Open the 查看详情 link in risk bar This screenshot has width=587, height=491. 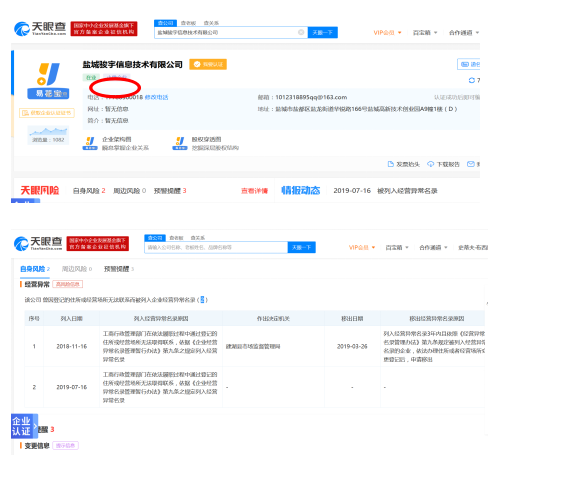[x=254, y=191]
